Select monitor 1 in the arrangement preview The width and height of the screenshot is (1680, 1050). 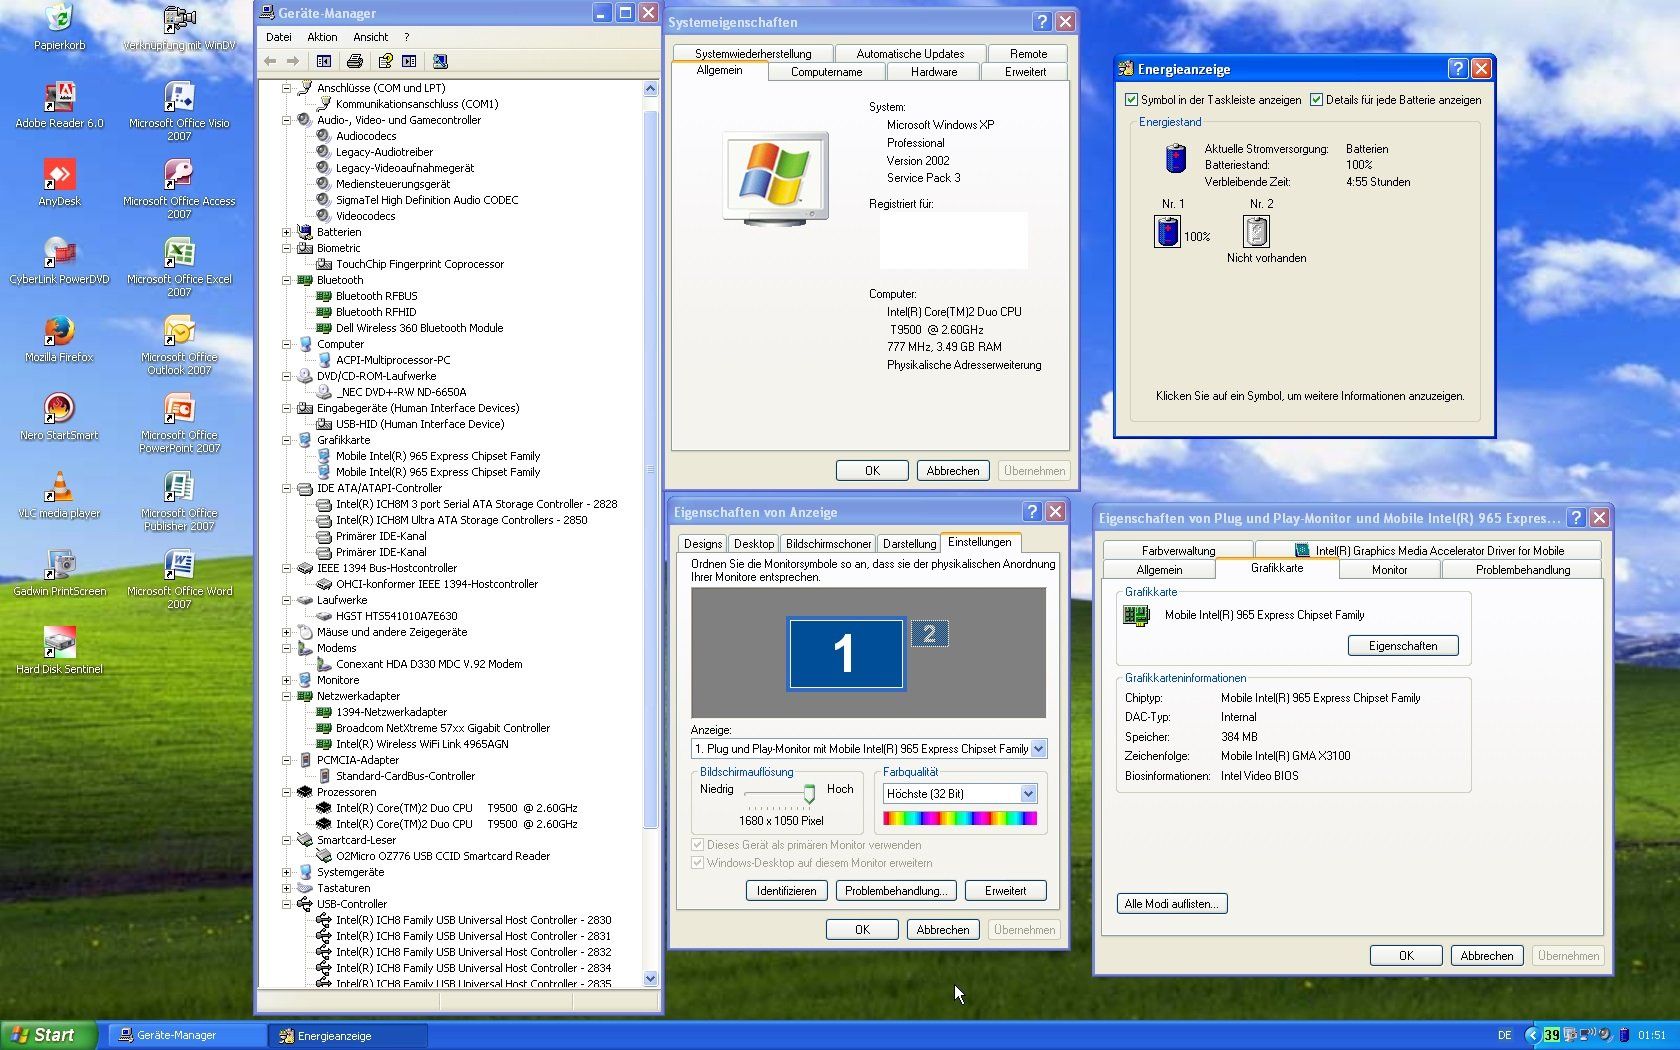pyautogui.click(x=846, y=654)
